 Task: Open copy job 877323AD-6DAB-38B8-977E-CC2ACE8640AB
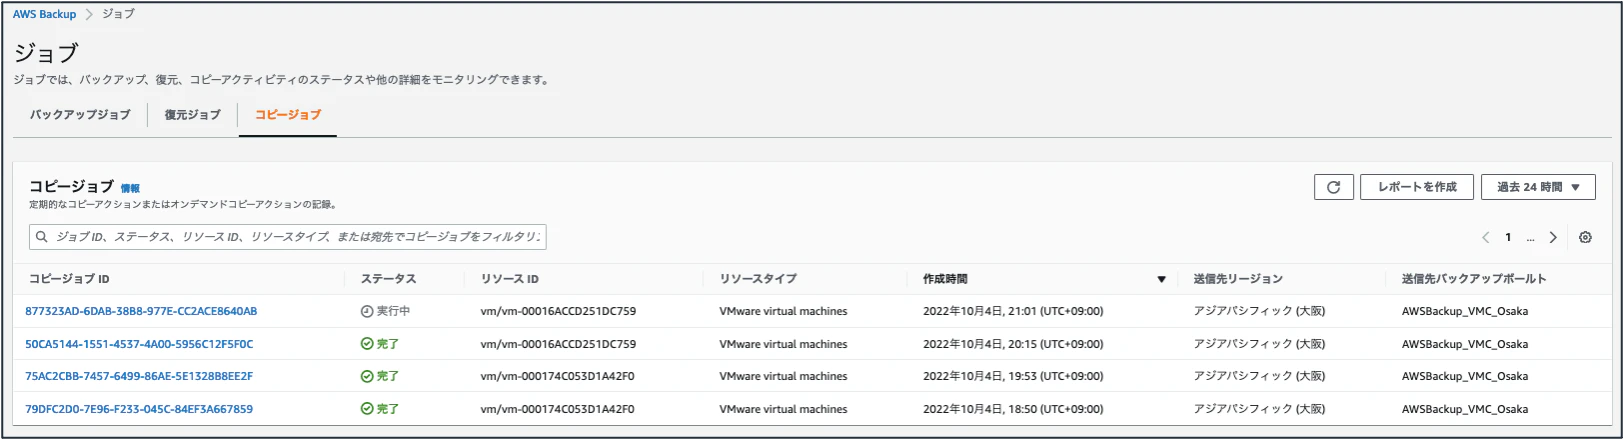tap(141, 311)
